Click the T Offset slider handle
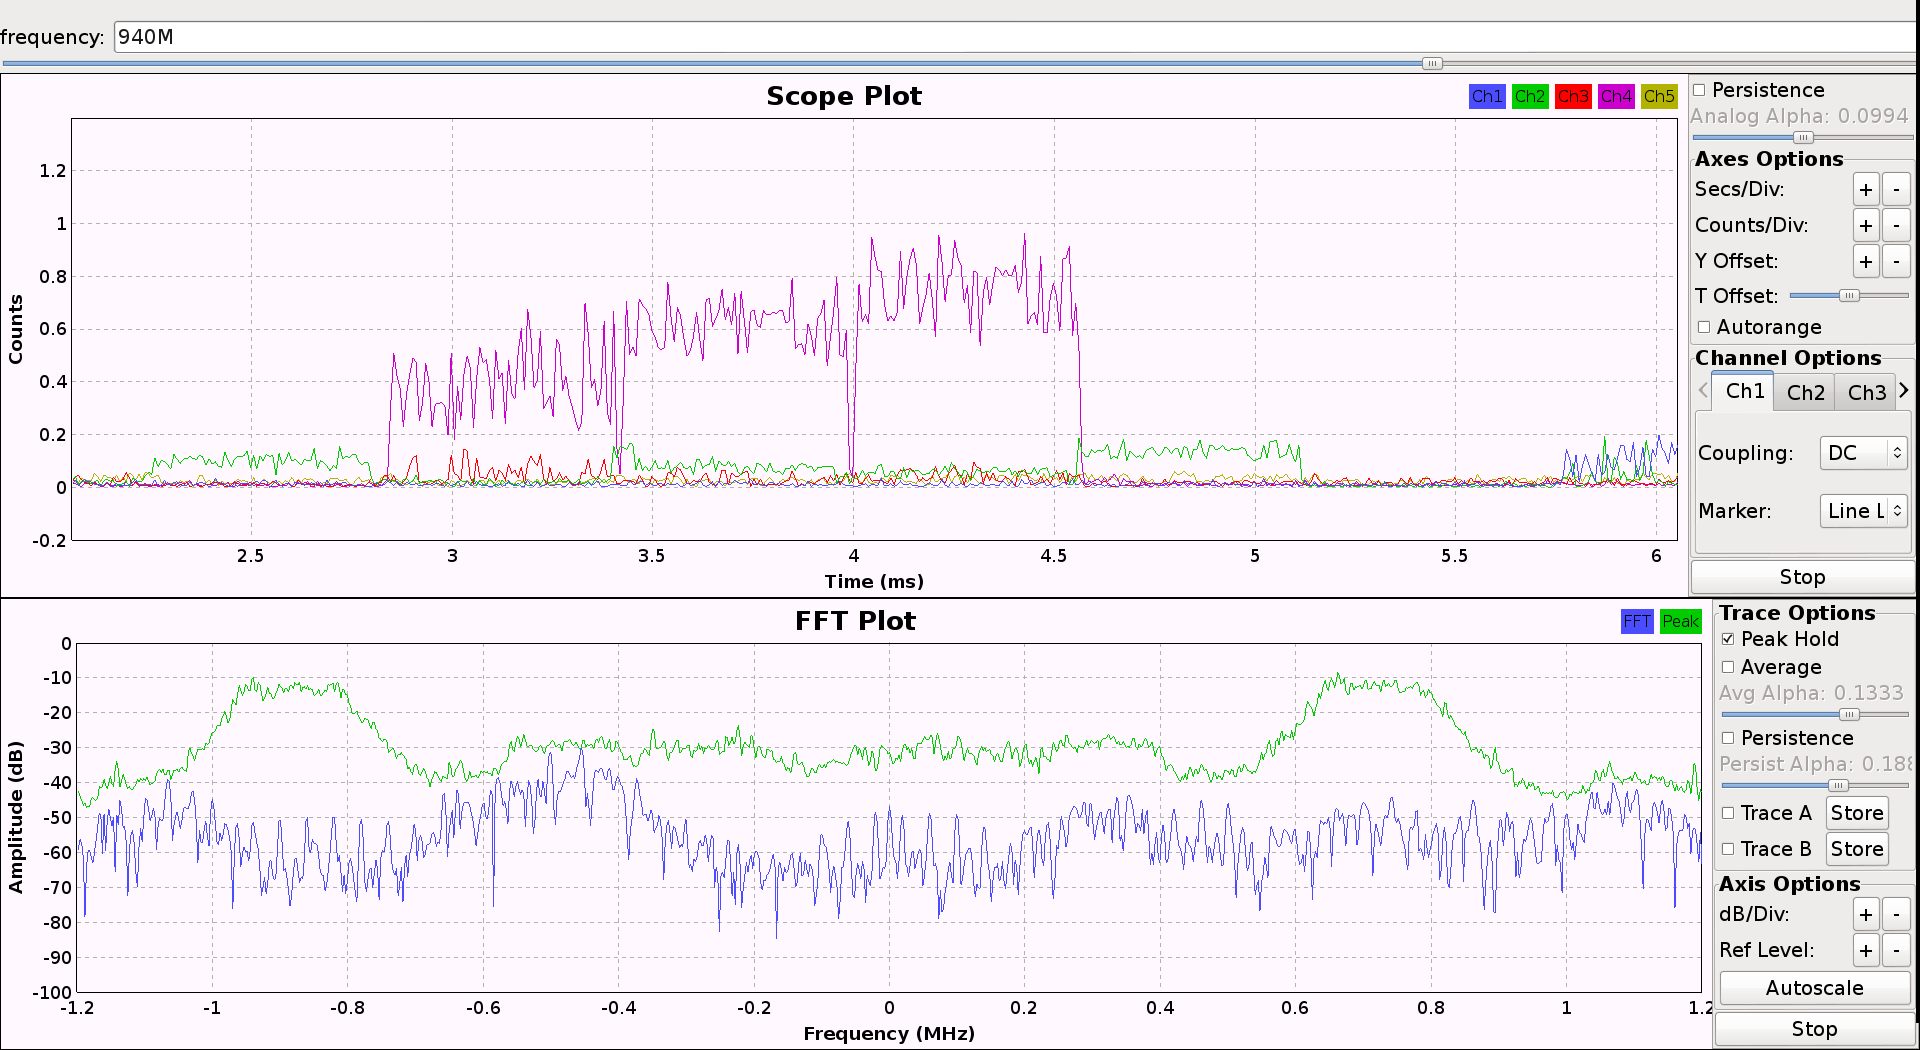 pos(1849,295)
